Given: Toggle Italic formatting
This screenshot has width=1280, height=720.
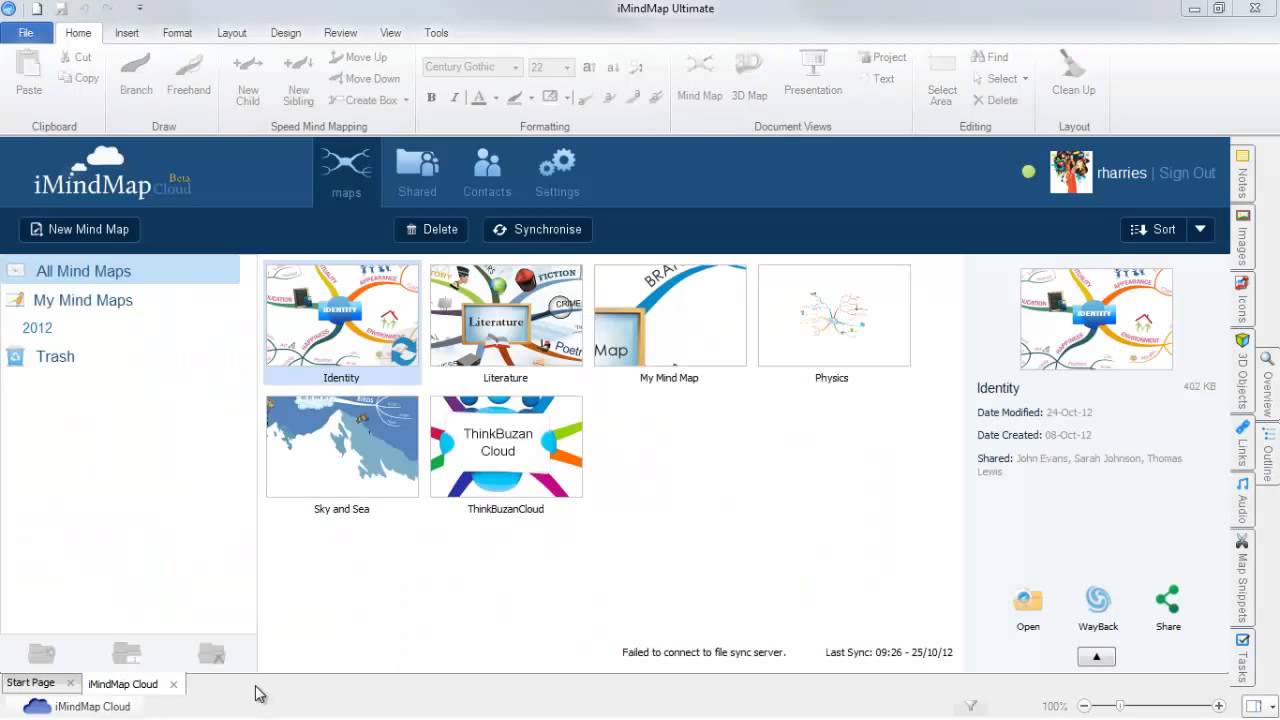Looking at the screenshot, I should [454, 97].
